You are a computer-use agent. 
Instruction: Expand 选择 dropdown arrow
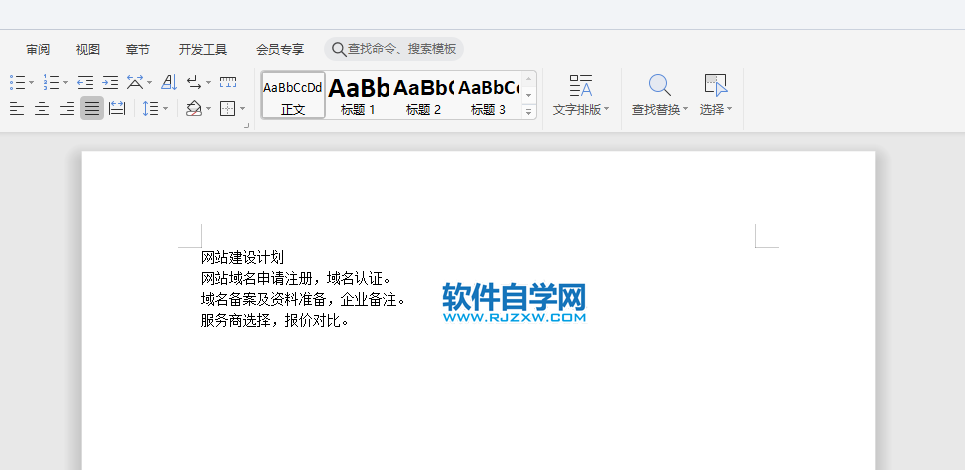click(x=730, y=110)
